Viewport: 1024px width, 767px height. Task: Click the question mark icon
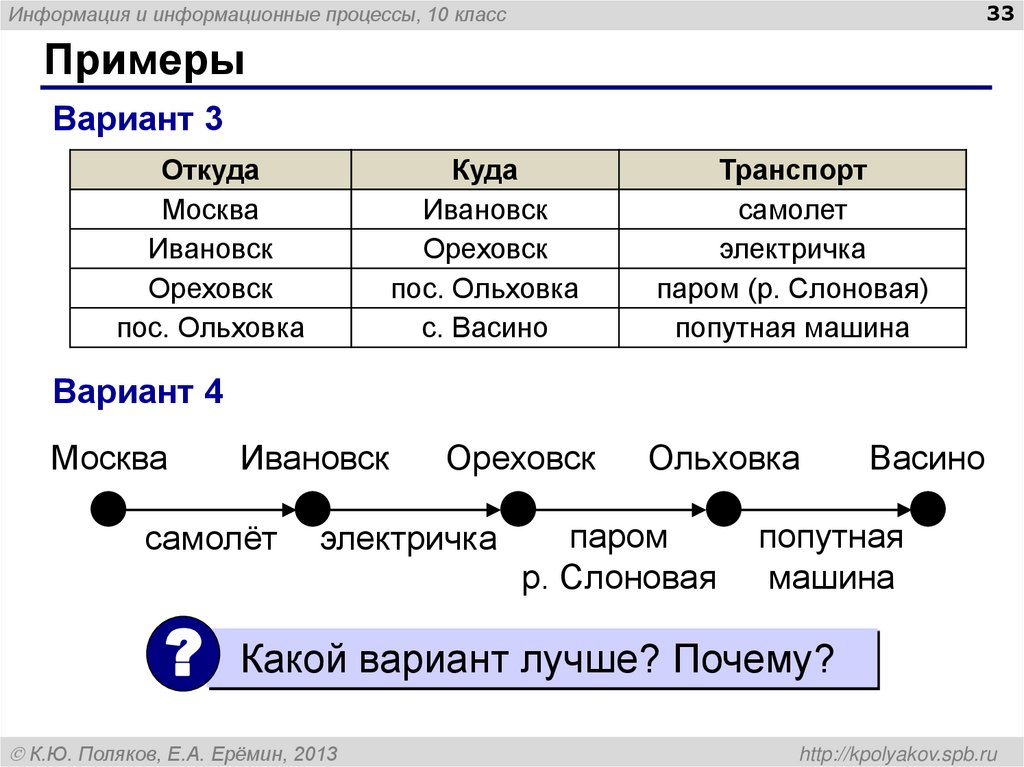pos(182,655)
